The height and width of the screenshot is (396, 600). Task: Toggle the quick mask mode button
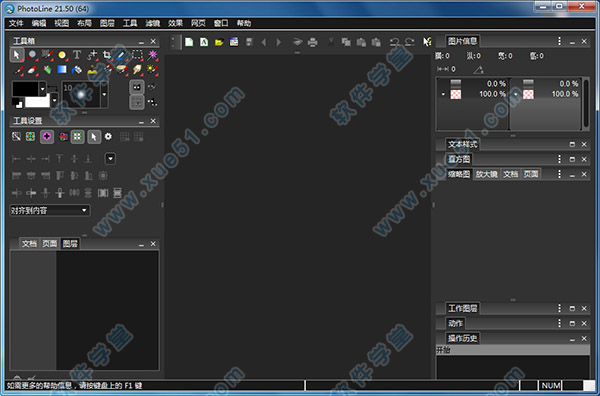137,87
